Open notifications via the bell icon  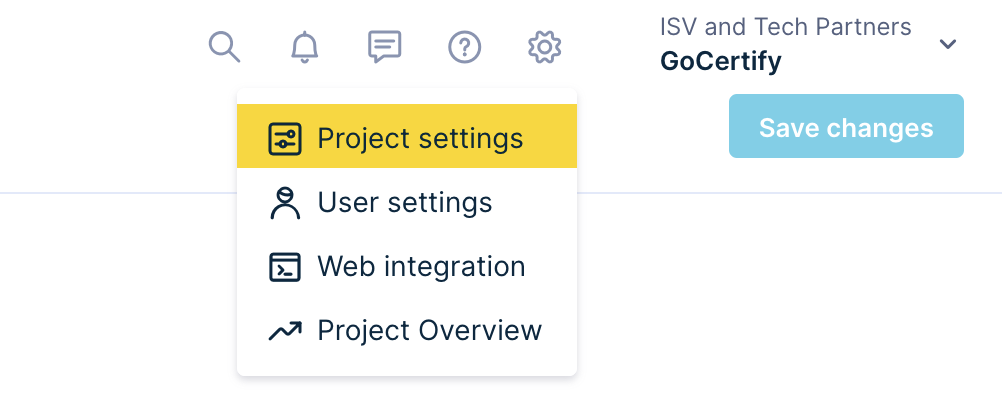click(x=304, y=47)
